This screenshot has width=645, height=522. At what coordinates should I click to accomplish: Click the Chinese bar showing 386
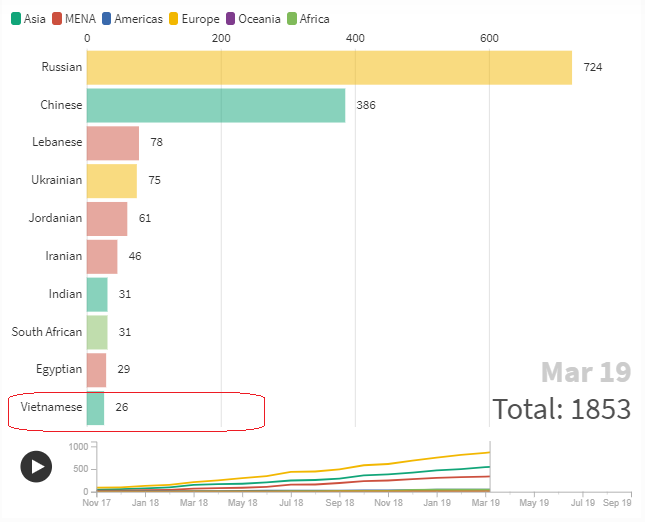click(x=216, y=105)
